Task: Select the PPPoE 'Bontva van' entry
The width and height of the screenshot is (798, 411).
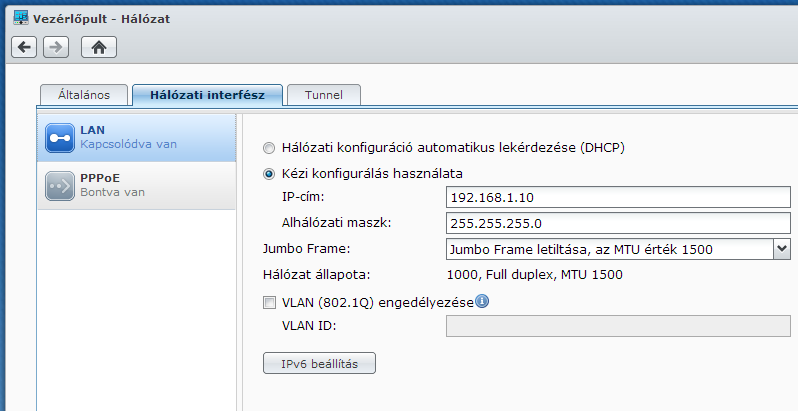Action: point(136,186)
